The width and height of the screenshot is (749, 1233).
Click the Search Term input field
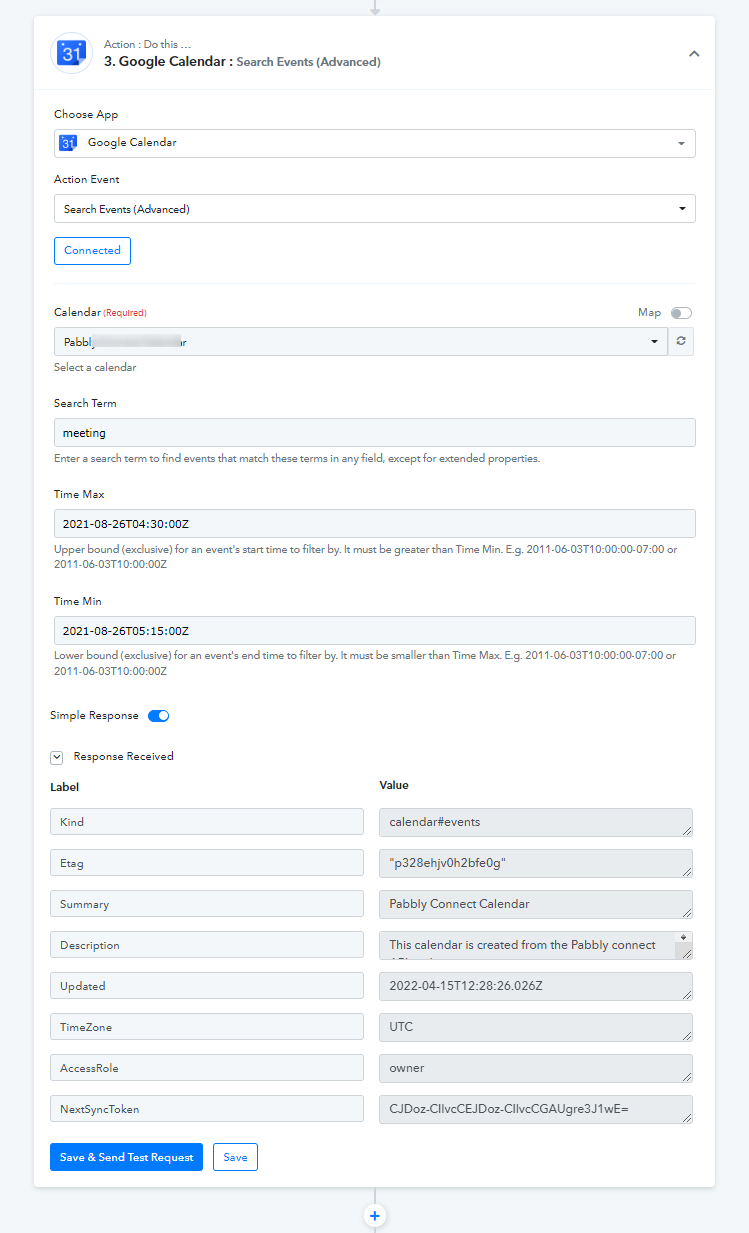point(374,433)
